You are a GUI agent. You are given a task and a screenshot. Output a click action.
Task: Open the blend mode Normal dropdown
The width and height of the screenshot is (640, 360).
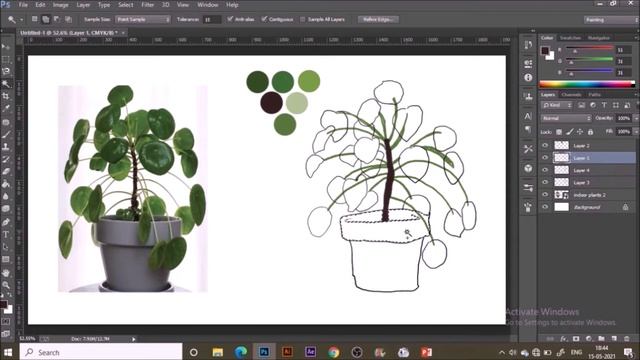coord(566,118)
